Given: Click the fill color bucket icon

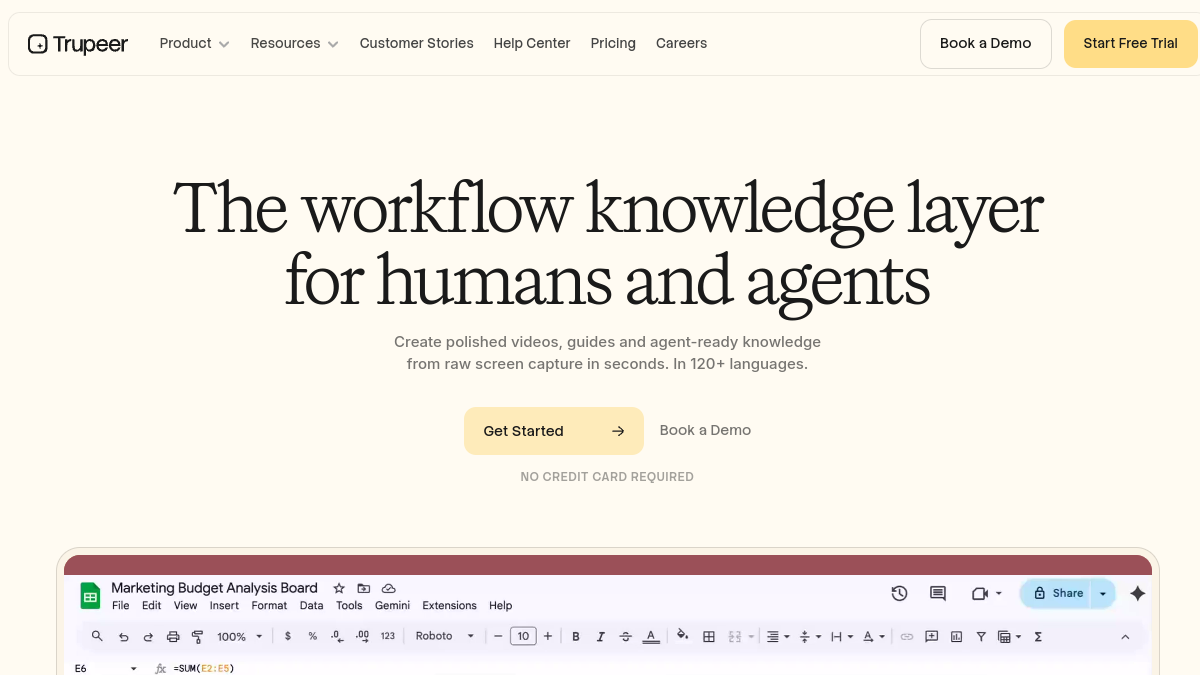Looking at the screenshot, I should click(x=683, y=635).
